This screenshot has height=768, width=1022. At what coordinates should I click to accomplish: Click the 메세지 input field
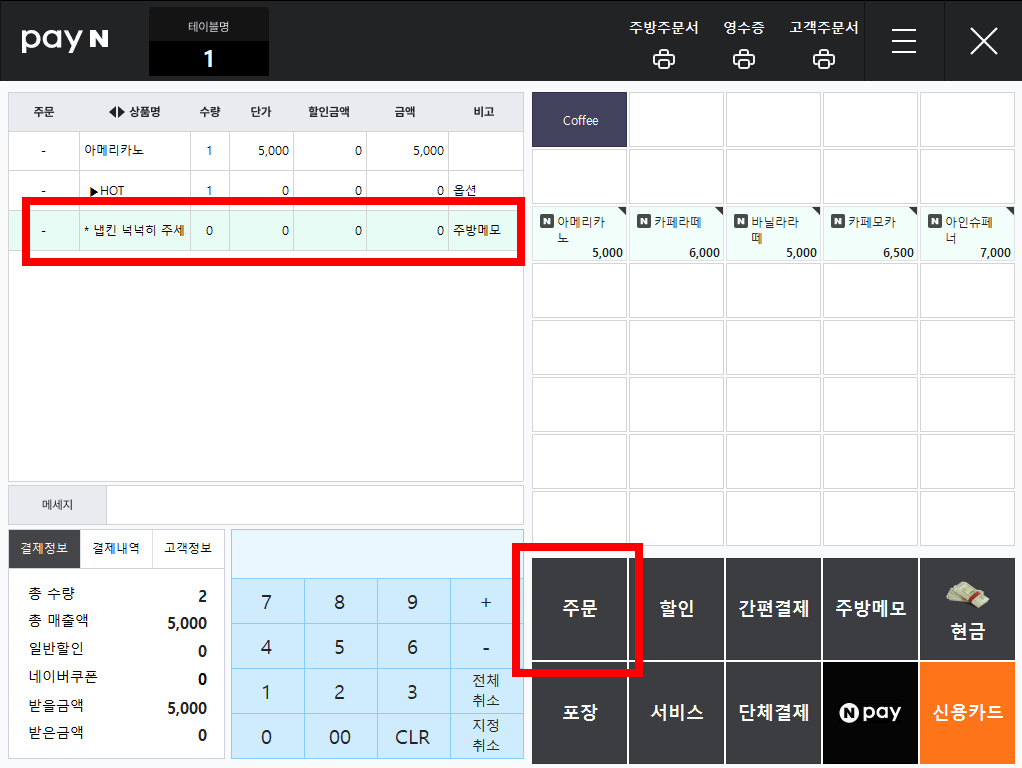(x=315, y=505)
